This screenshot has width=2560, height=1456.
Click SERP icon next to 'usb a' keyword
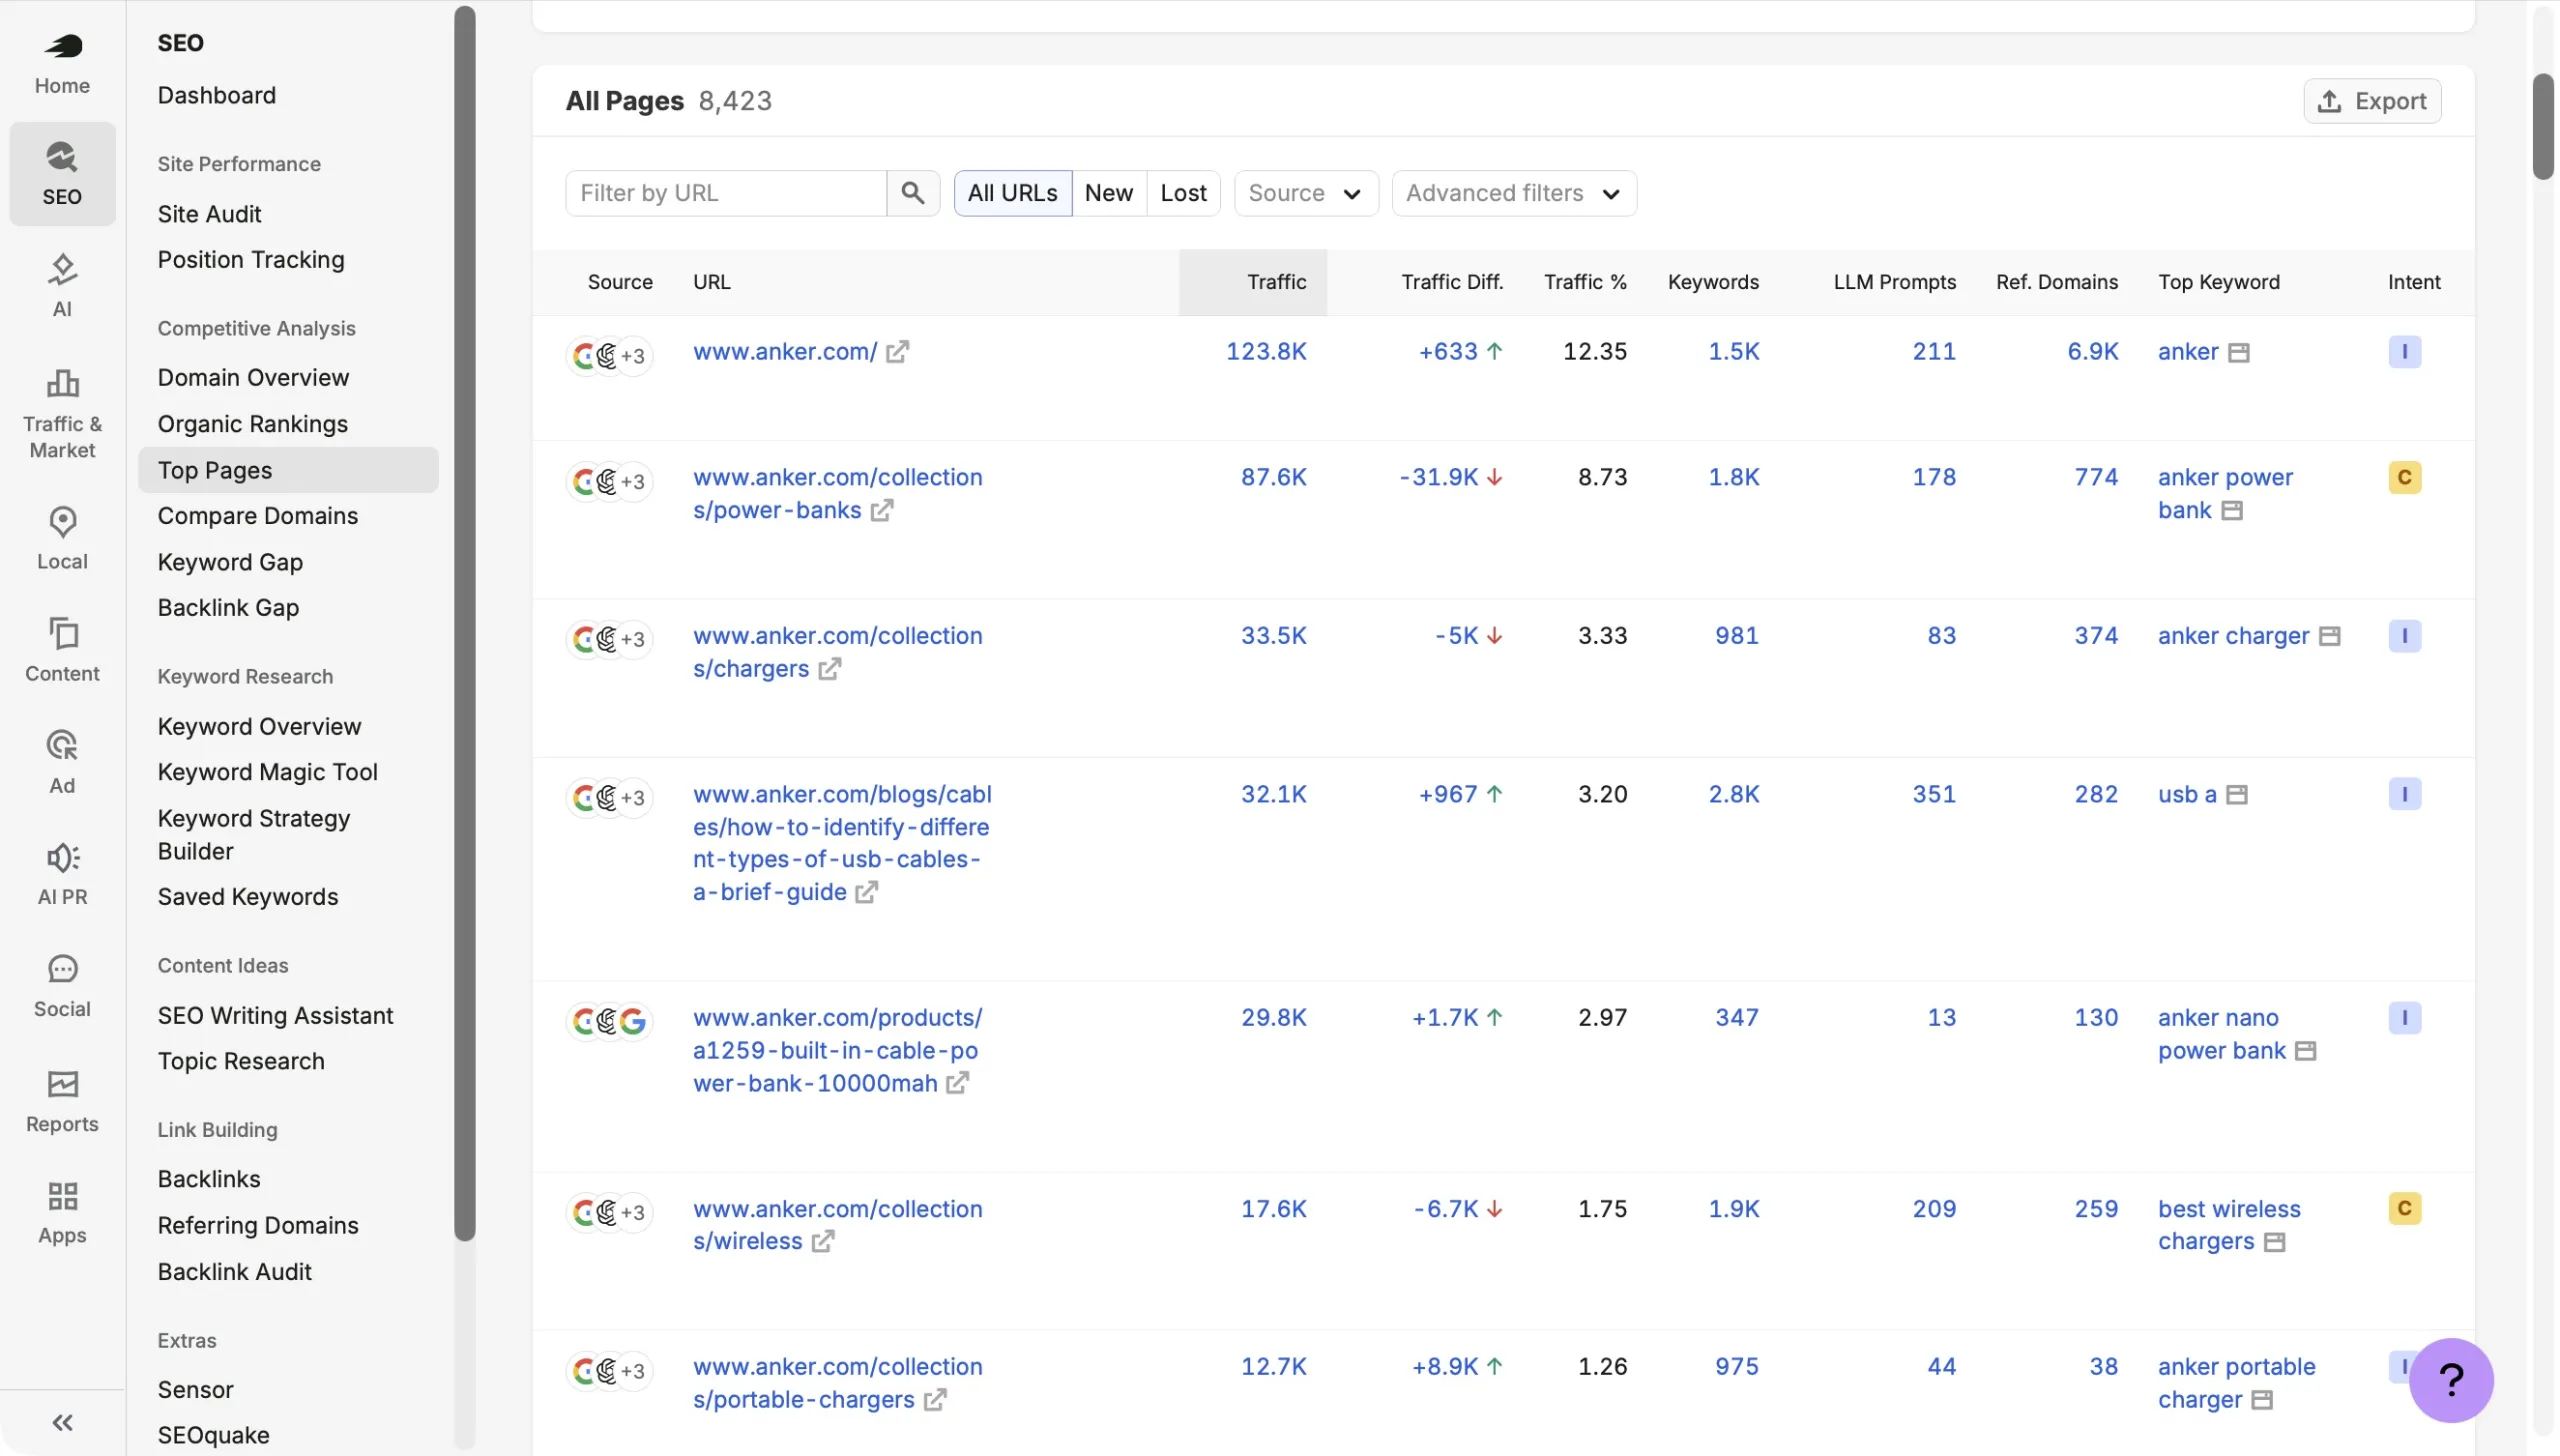coord(2237,795)
